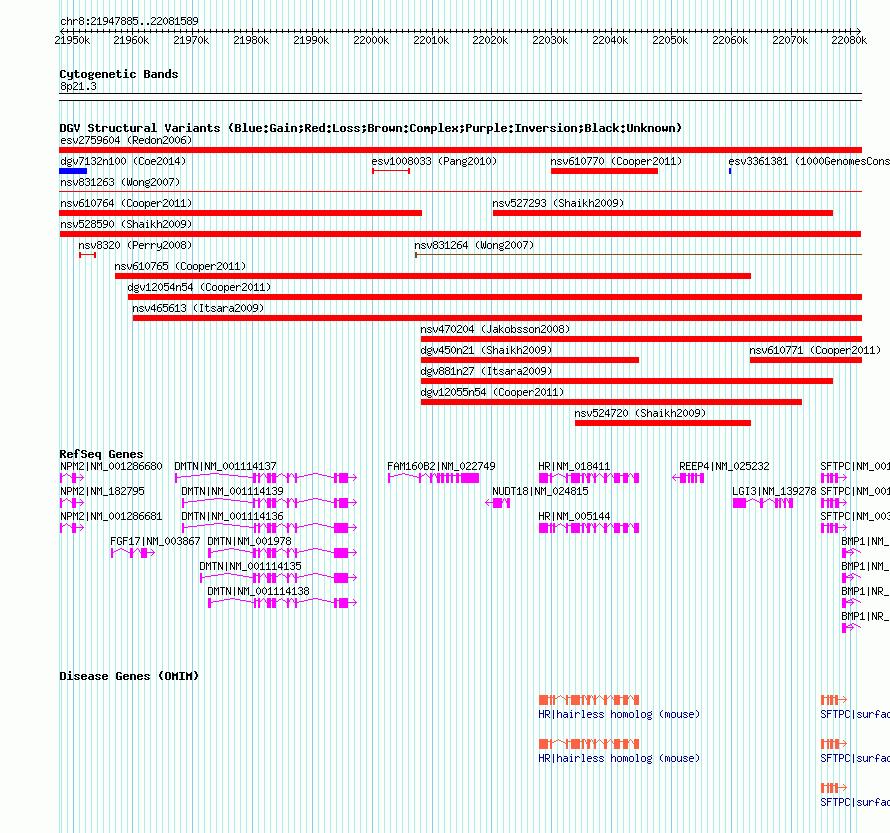The width and height of the screenshot is (890, 833).
Task: Click the nsv610764 (Cooper2011) loss bar
Action: coord(241,213)
